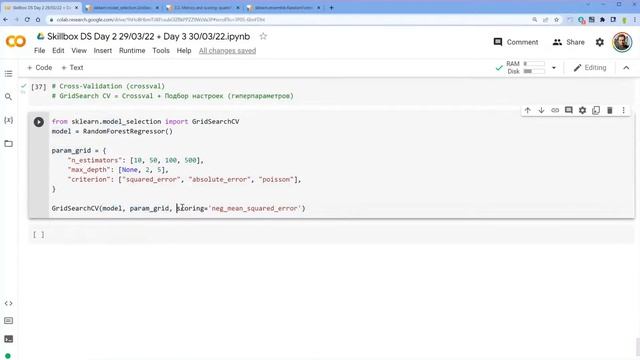Click the notebook title to rename
Image resolution: width=640 pixels, height=360 pixels.
[x=149, y=36]
